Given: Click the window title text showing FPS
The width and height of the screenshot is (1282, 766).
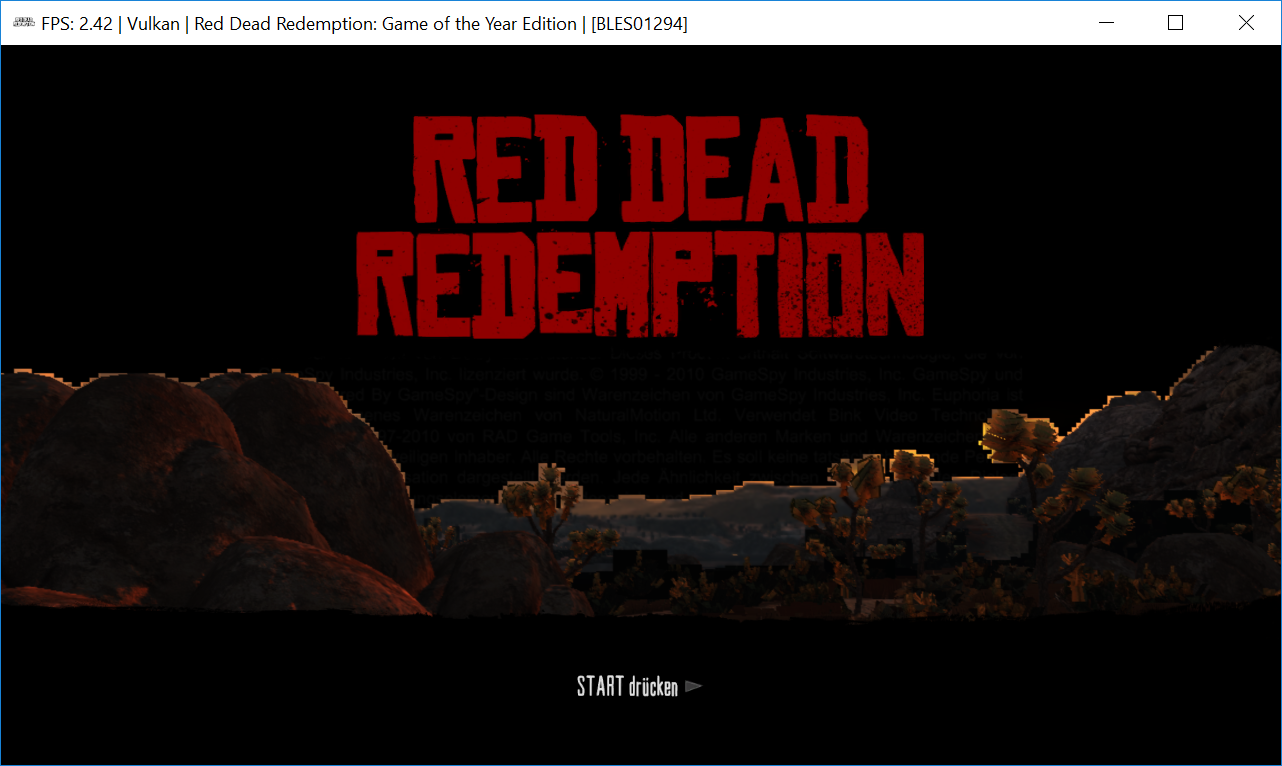Looking at the screenshot, I should (364, 23).
